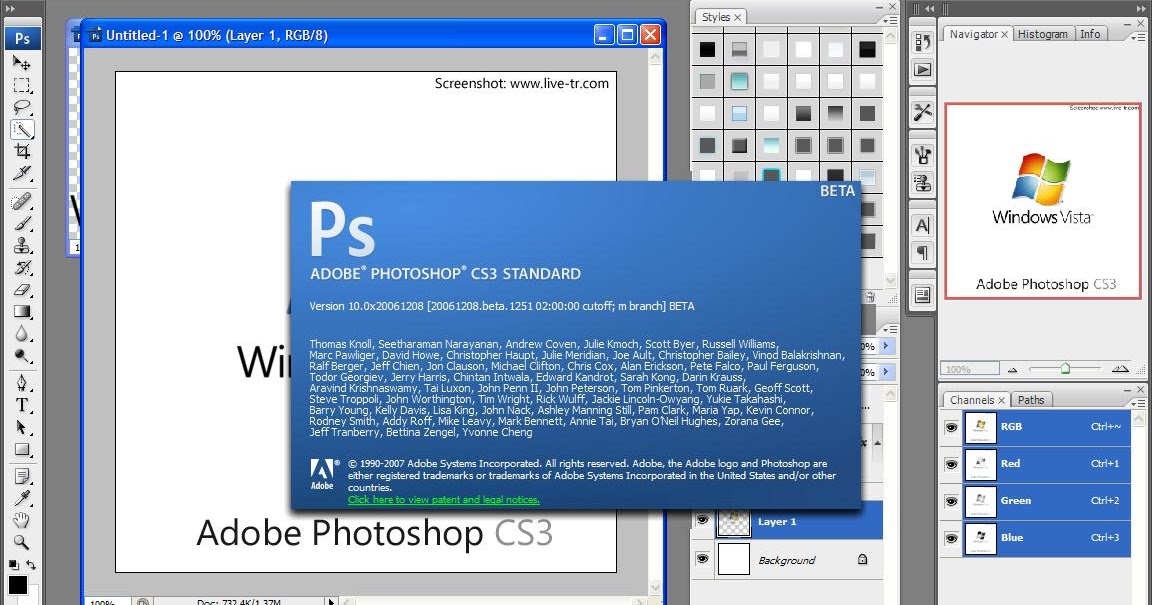
Task: Collapse the right panel dock
Action: point(1142,7)
